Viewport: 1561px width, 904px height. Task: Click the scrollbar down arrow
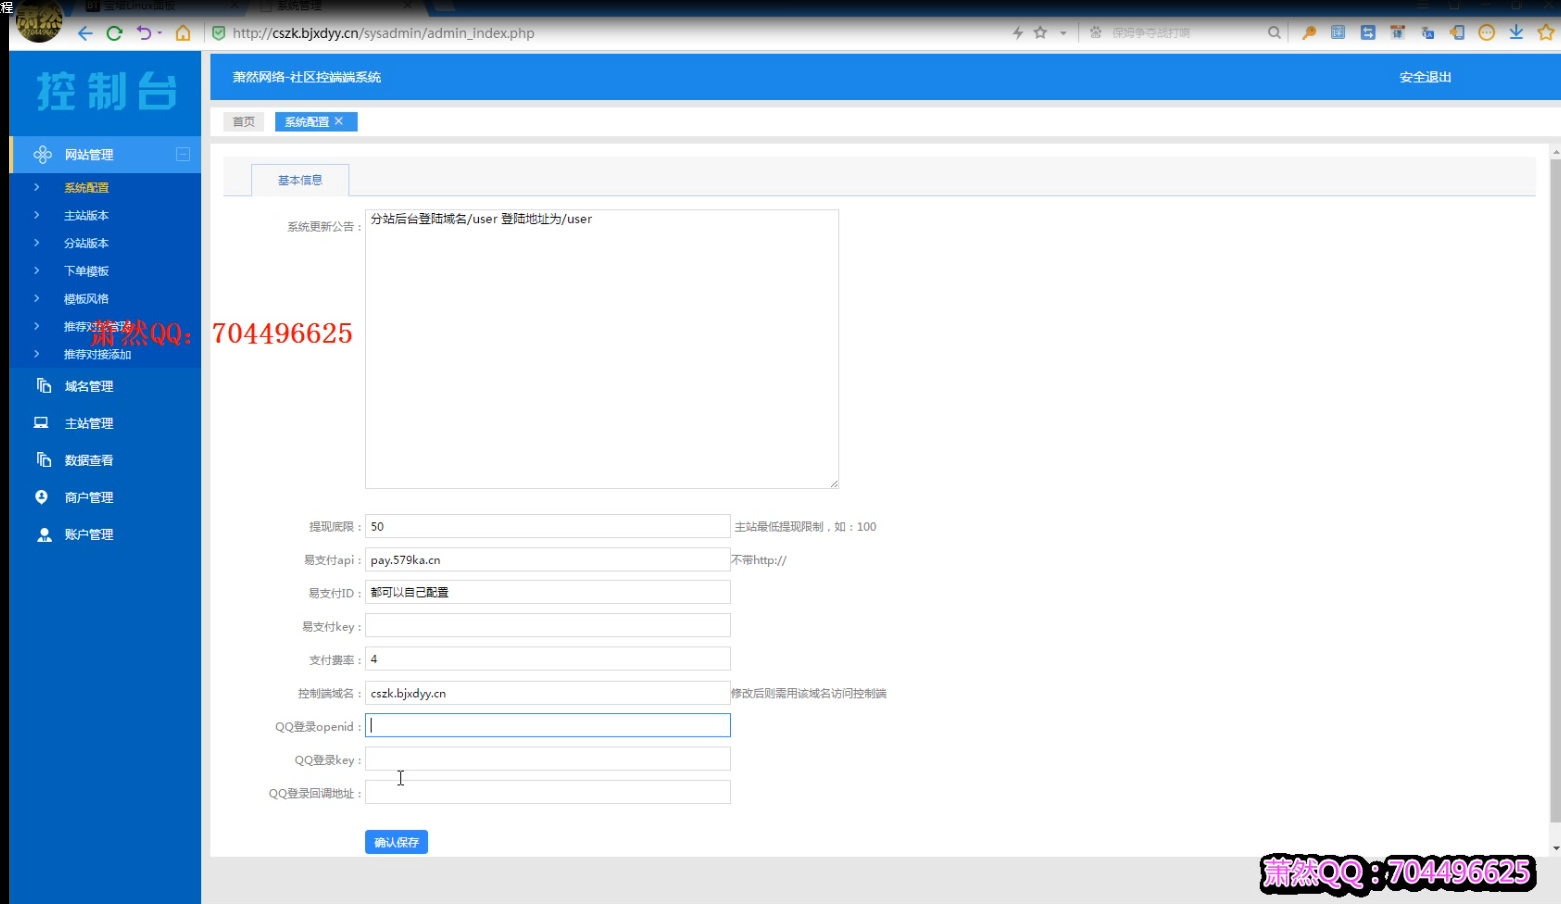[x=1555, y=849]
